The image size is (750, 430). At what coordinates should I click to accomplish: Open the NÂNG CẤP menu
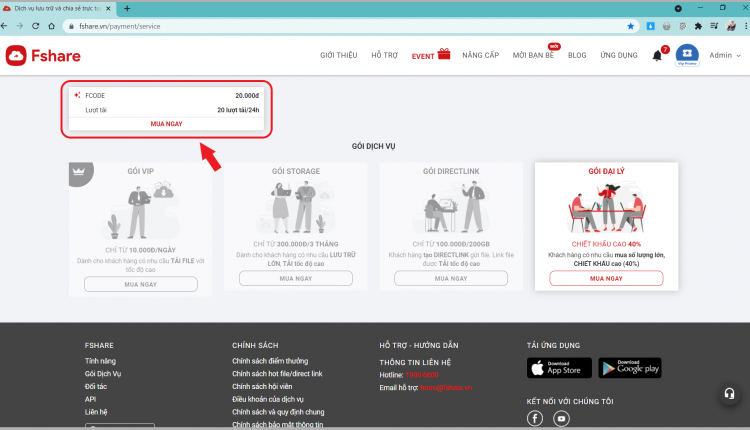tap(481, 55)
